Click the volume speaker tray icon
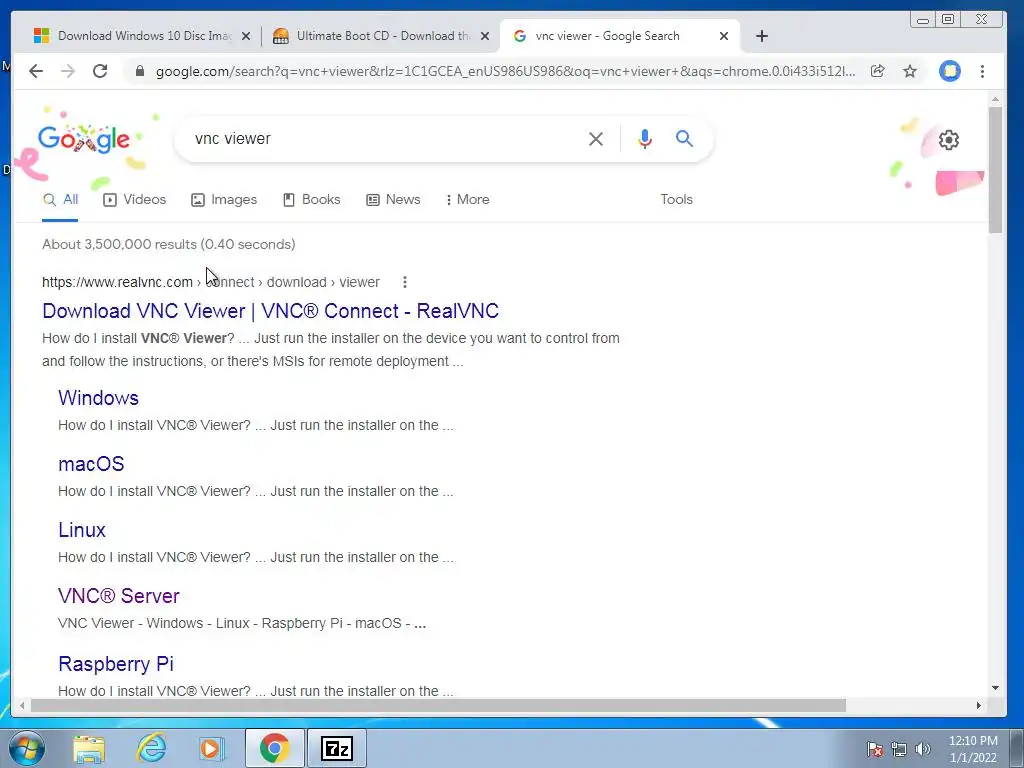The width and height of the screenshot is (1024, 768). (x=923, y=749)
